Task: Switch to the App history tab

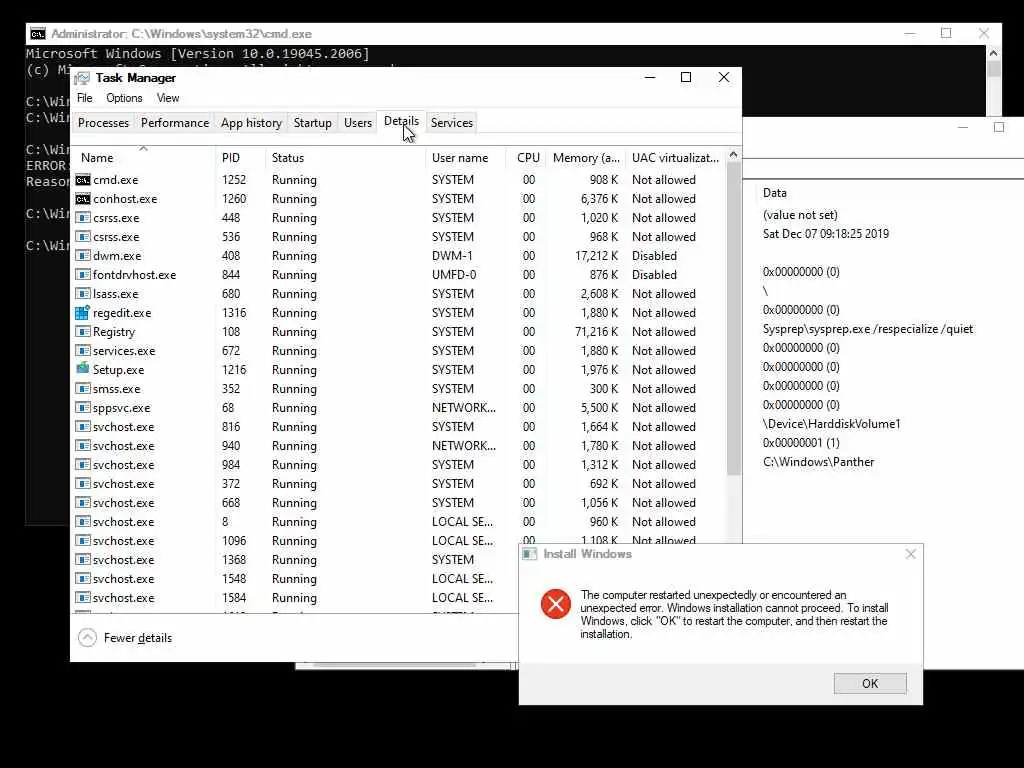Action: pos(251,123)
